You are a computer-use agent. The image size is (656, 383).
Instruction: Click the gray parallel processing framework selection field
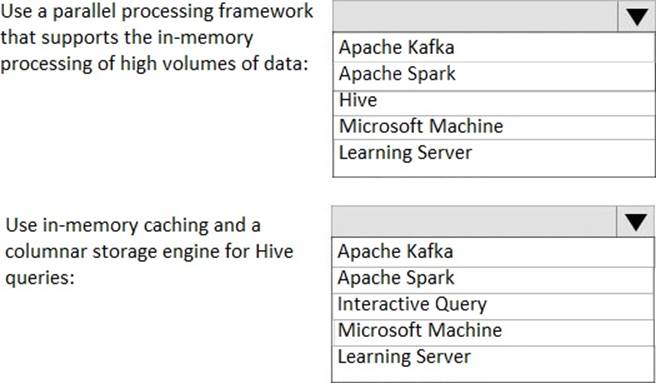[x=475, y=17]
